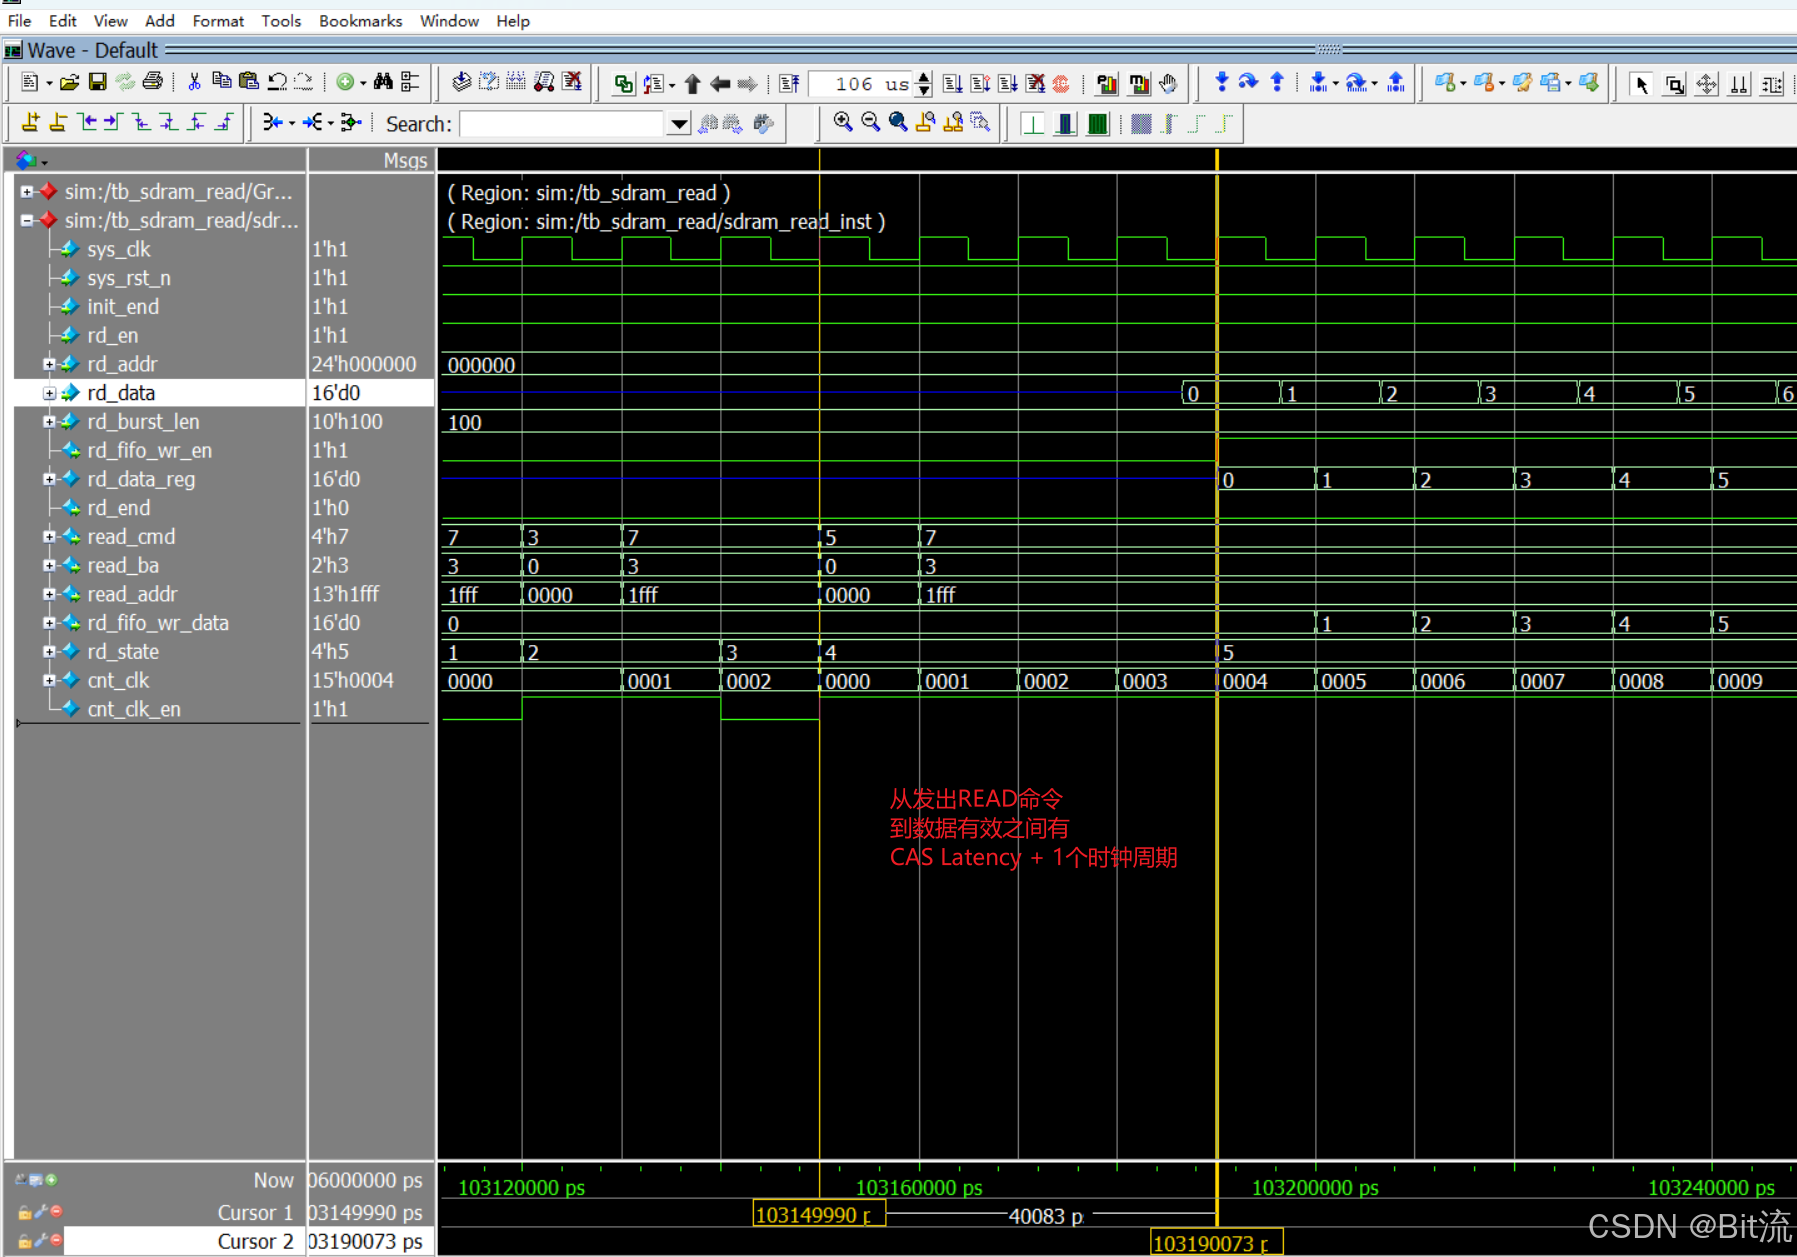
Task: Click the run length field showing 106 us
Action: point(862,84)
